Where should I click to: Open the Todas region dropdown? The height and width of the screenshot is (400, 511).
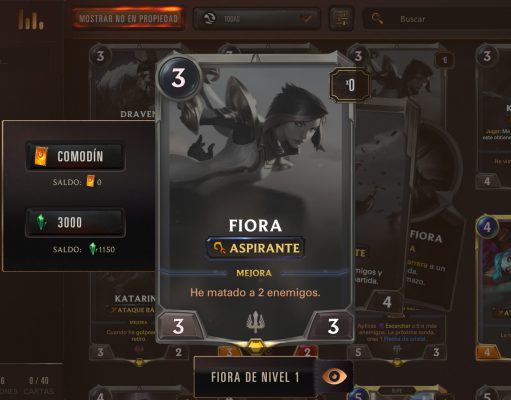257,19
